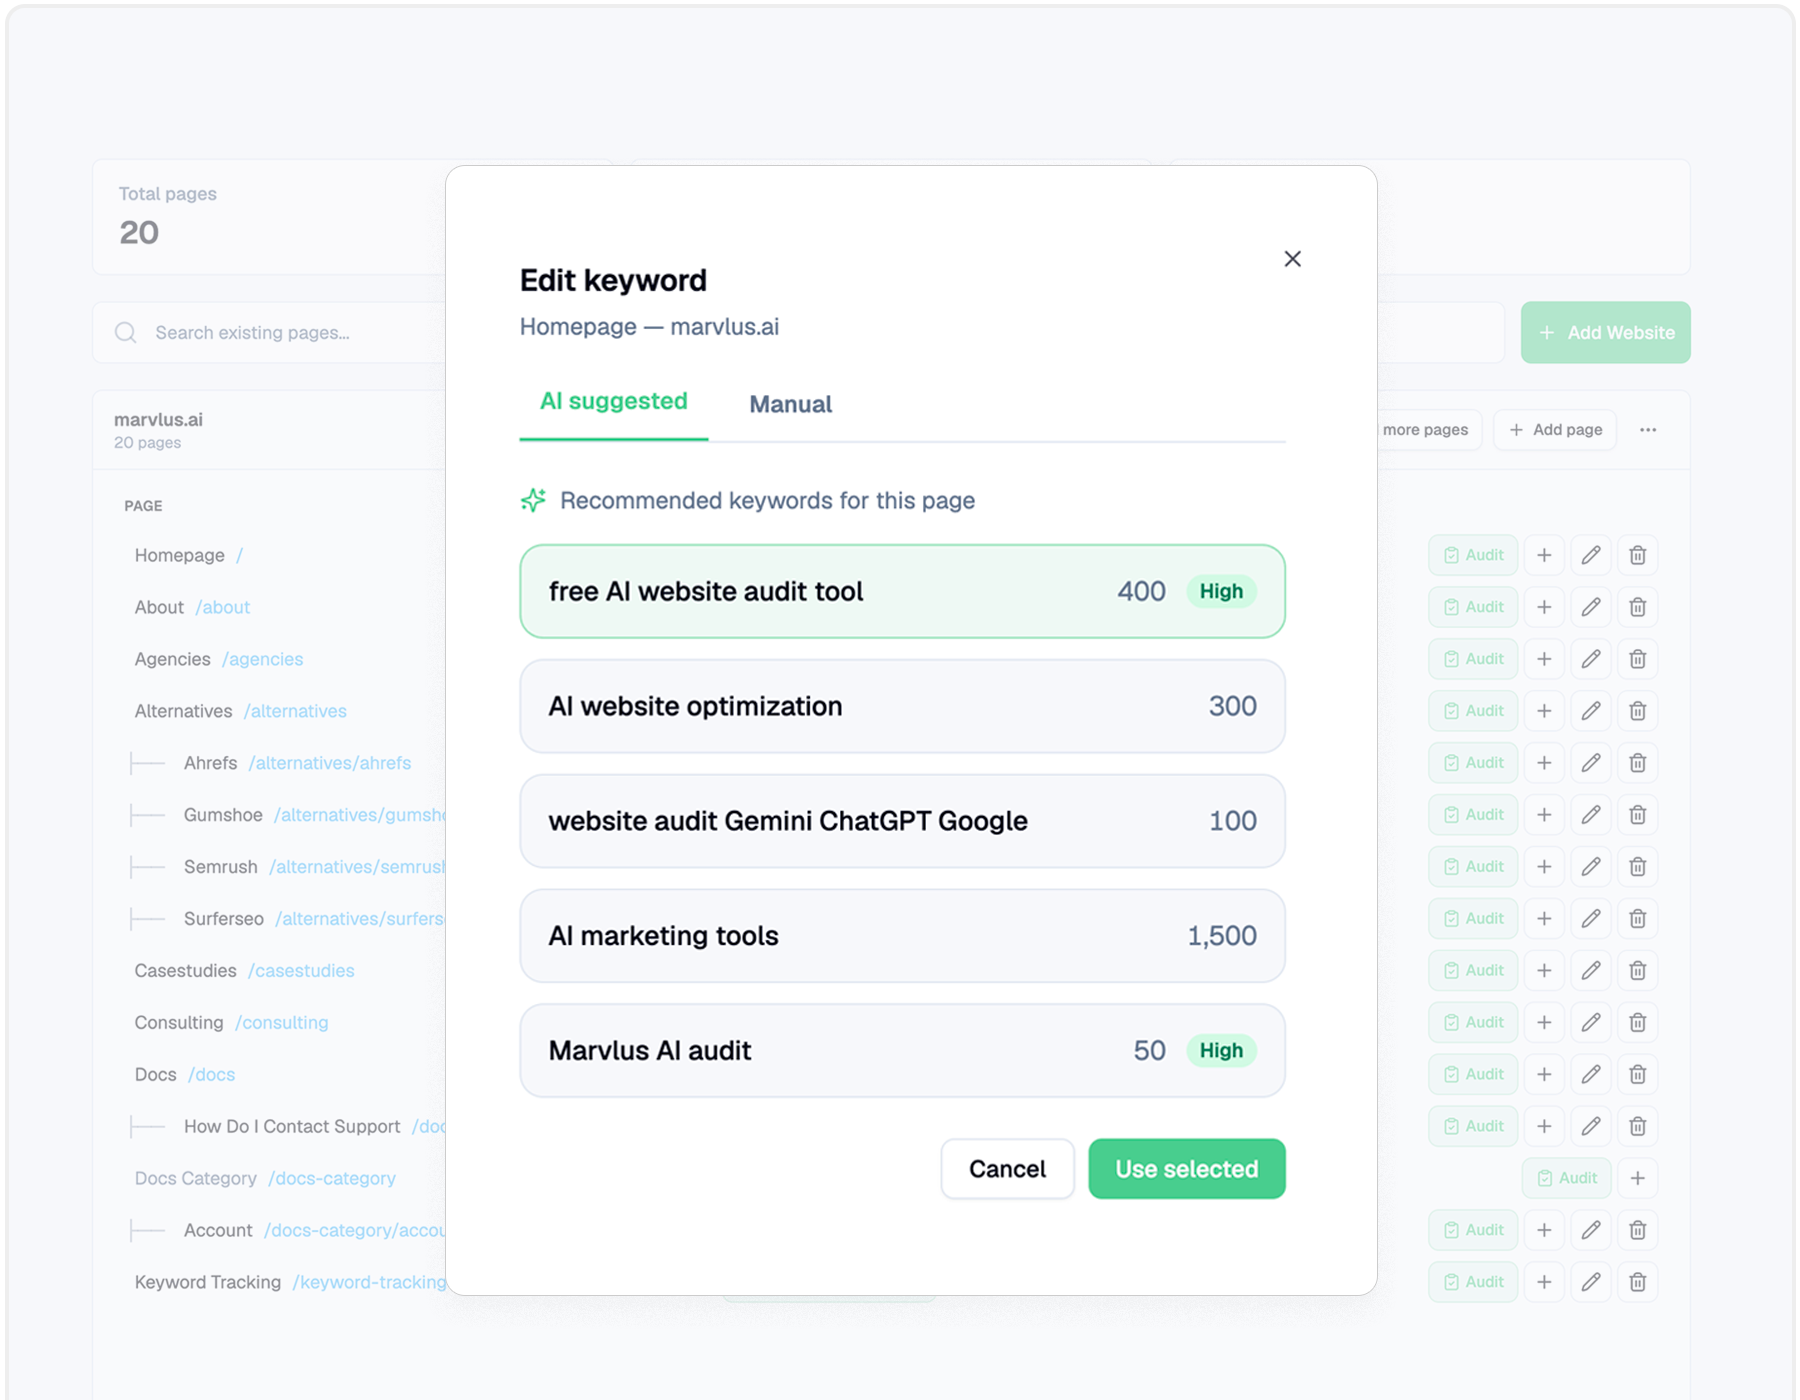Remove the Agencies page using trash icon
Screen dimensions: 1800x1400
(1638, 659)
